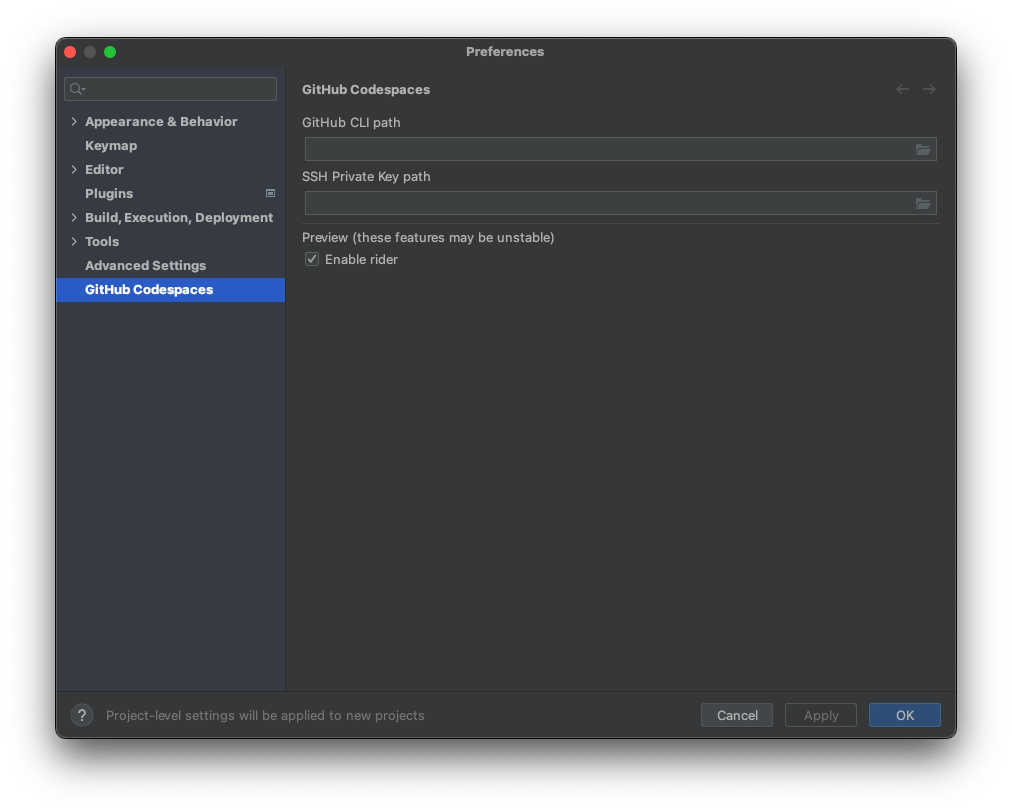Expand the Editor settings section
Screen dimensions: 1012x812
point(73,169)
